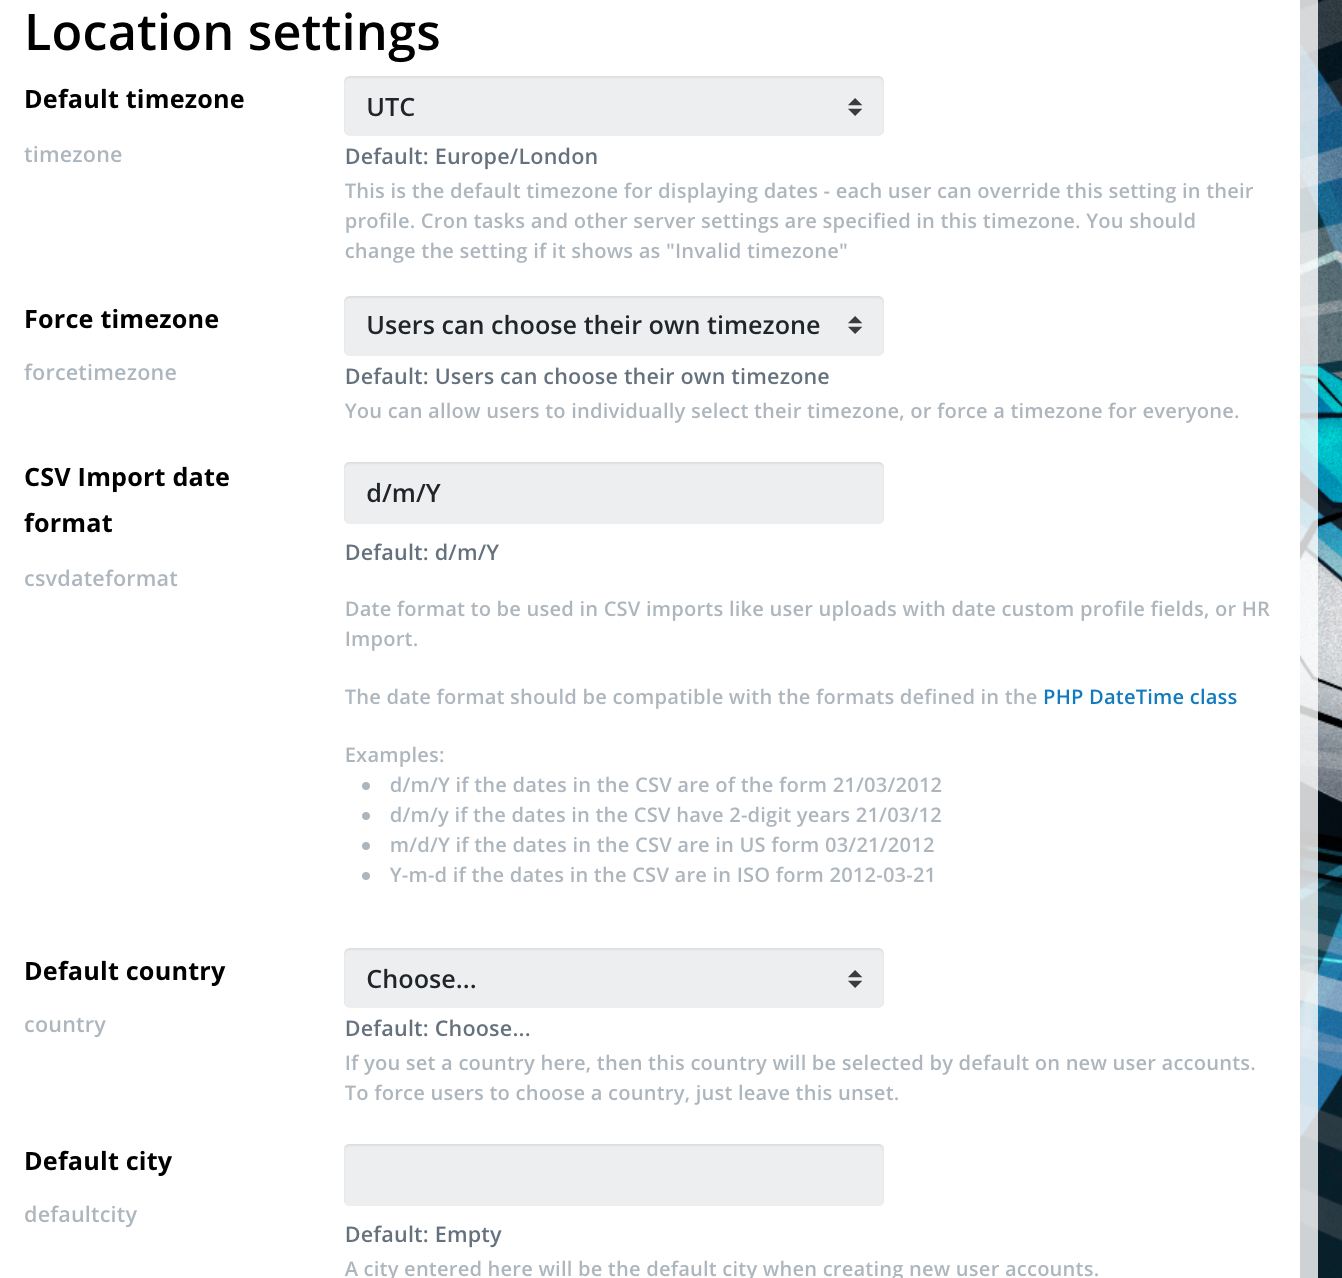Click 'Default: Europe/London' text
Viewport: 1342px width, 1278px height.
click(x=471, y=156)
